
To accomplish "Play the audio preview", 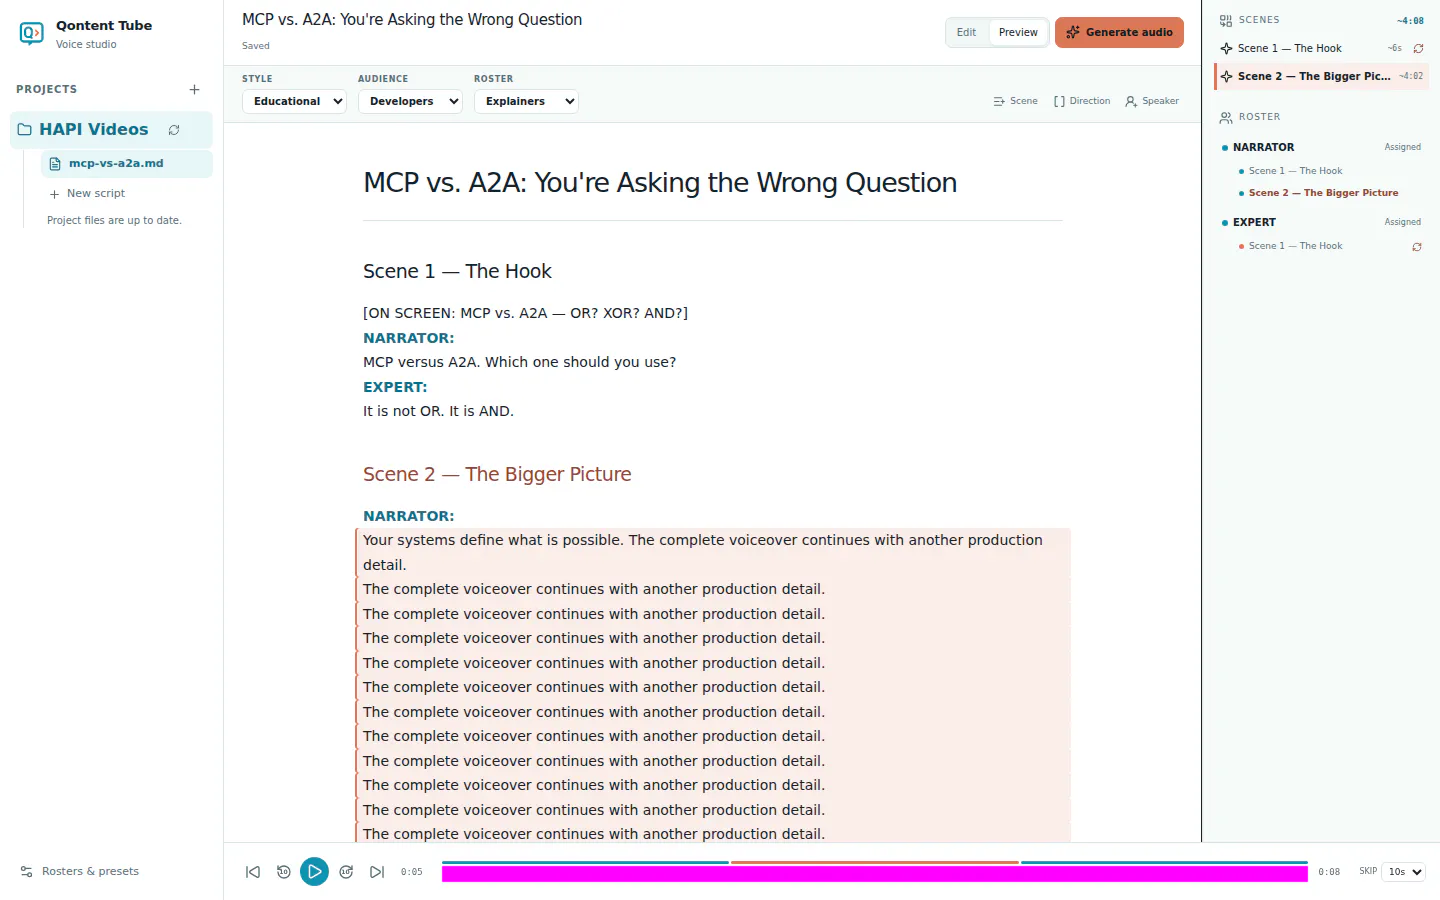I will 315,872.
